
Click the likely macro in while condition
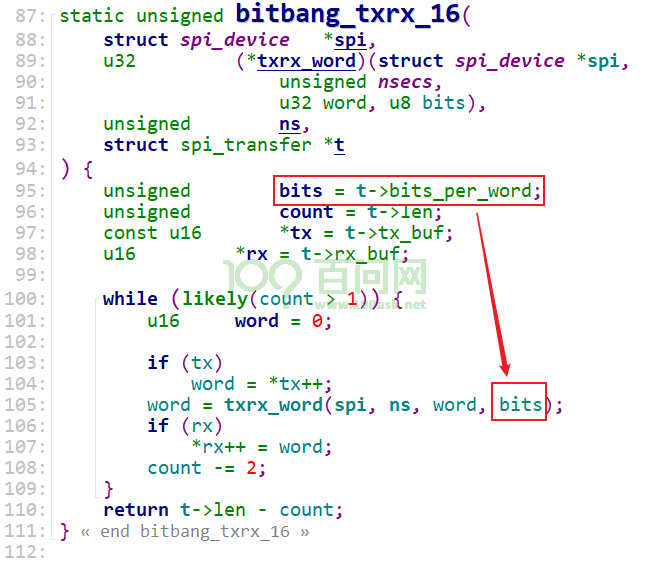click(214, 299)
